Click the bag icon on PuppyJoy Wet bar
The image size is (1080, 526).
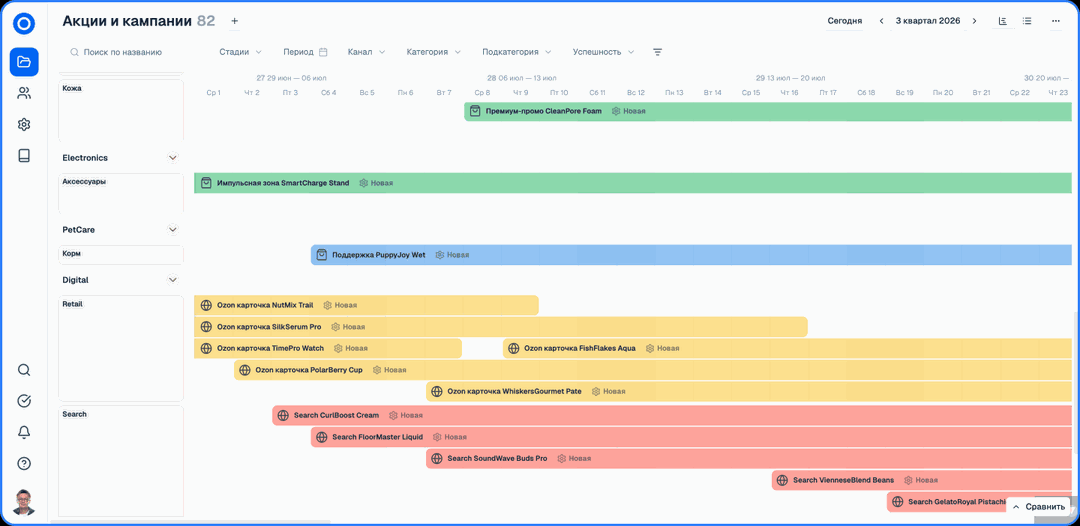pyautogui.click(x=321, y=255)
